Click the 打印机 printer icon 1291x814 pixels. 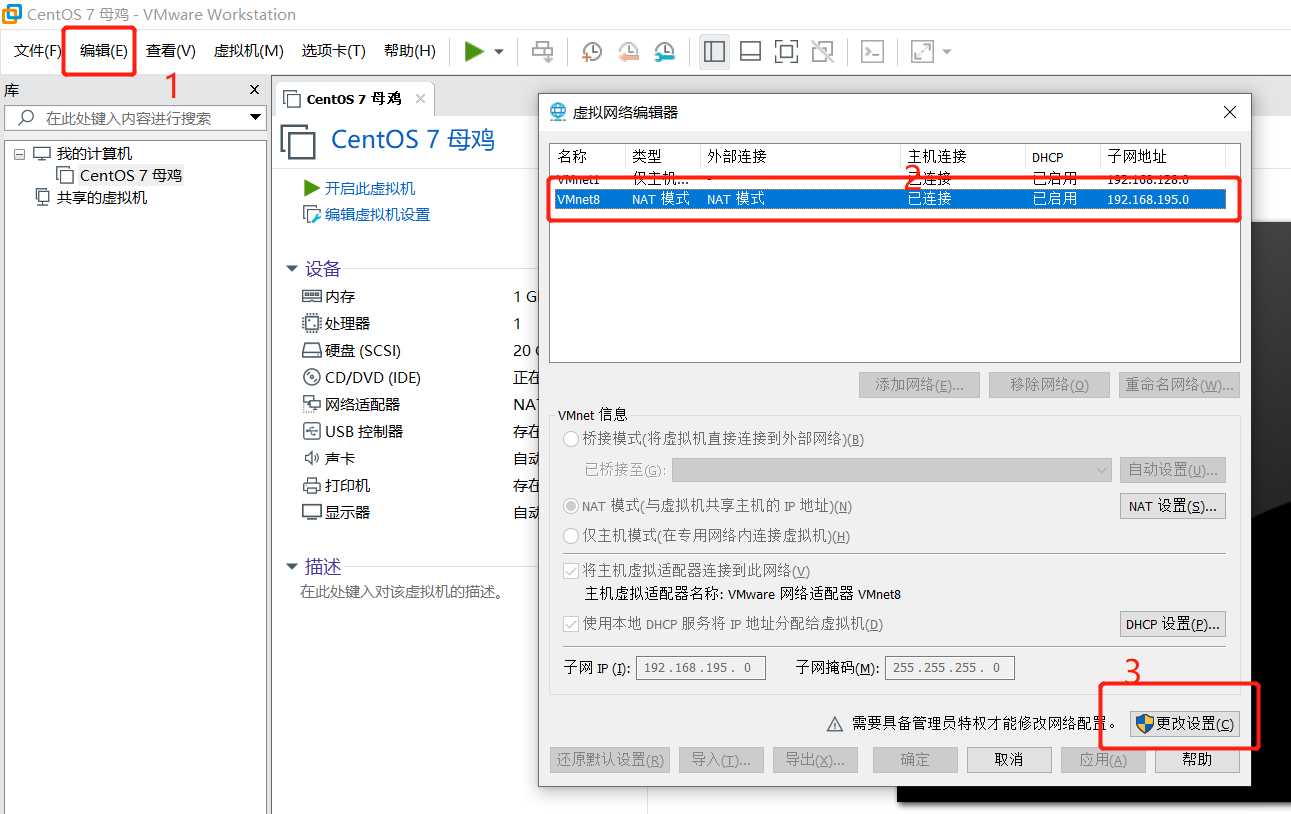(x=311, y=485)
